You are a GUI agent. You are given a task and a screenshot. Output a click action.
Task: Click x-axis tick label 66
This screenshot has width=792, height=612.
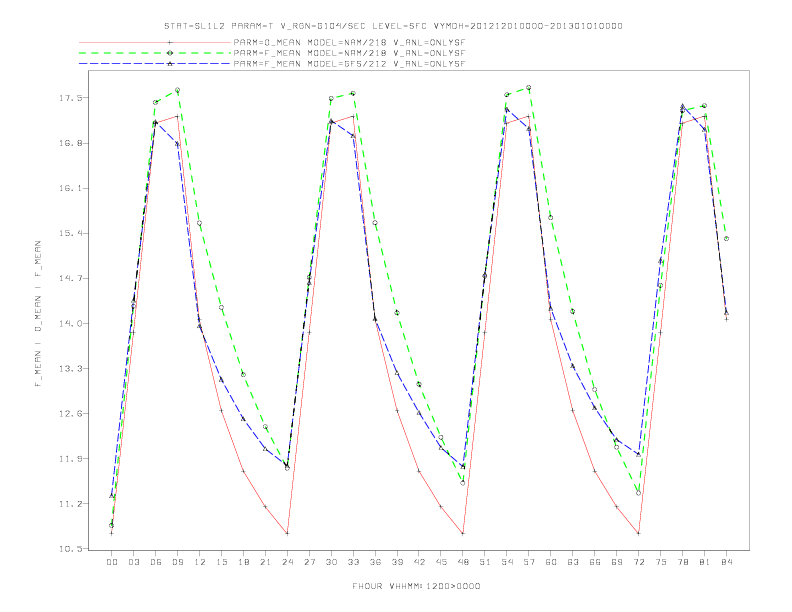pyautogui.click(x=595, y=562)
